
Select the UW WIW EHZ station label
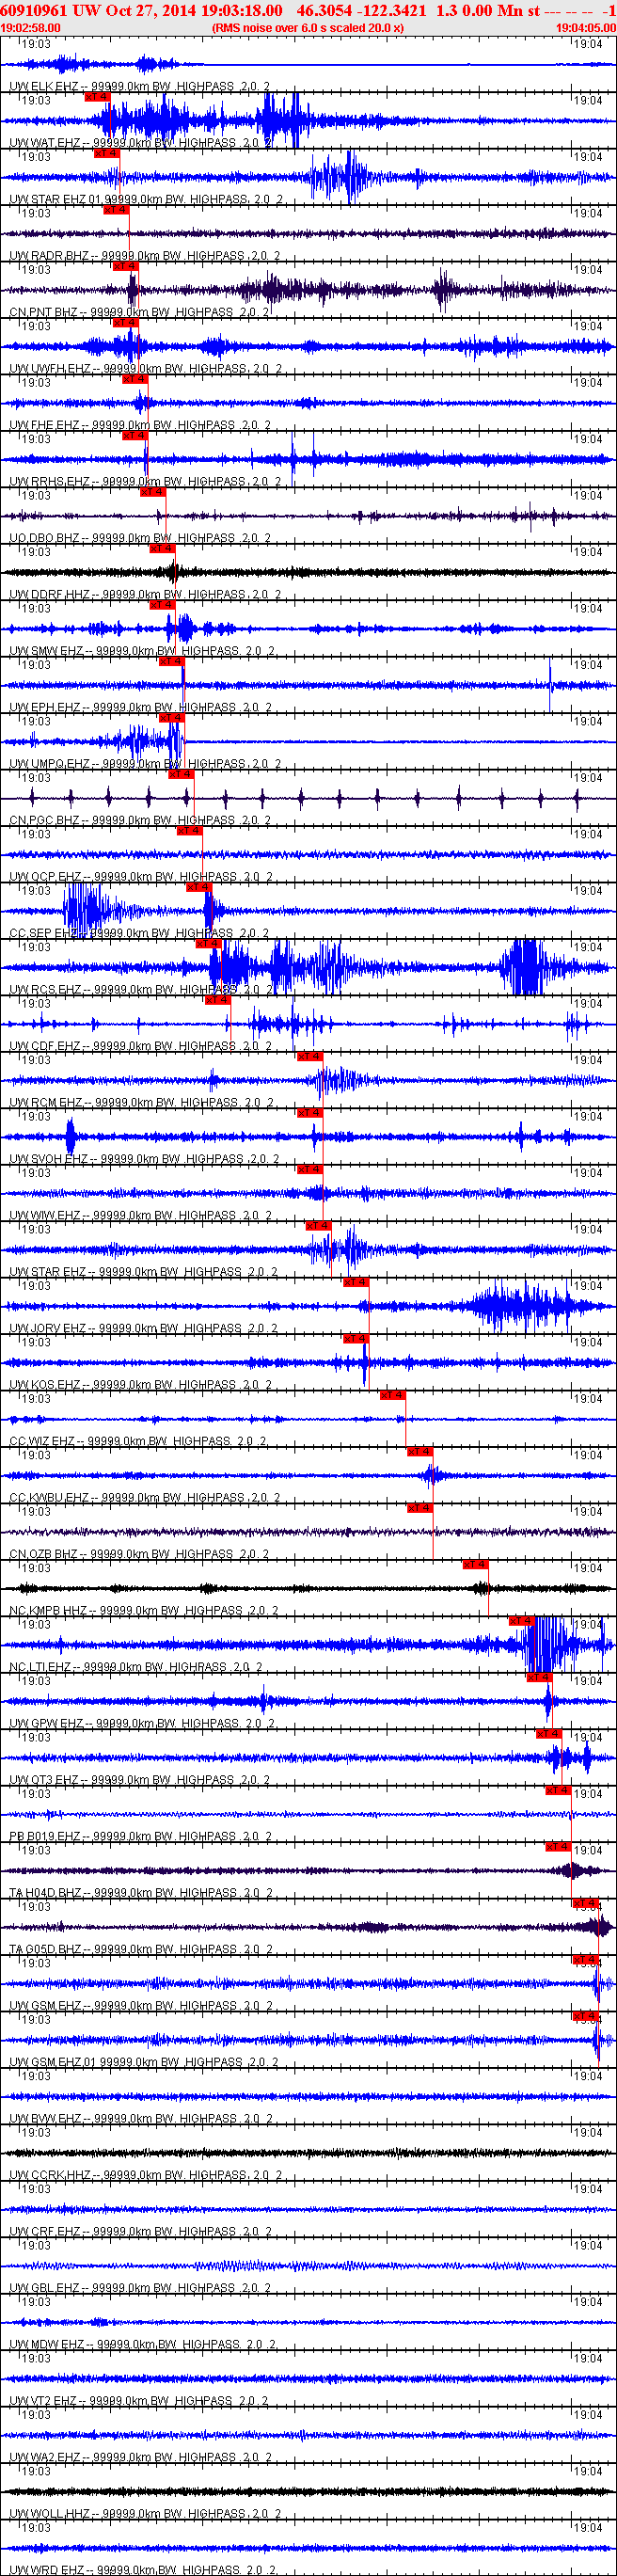point(140,1216)
